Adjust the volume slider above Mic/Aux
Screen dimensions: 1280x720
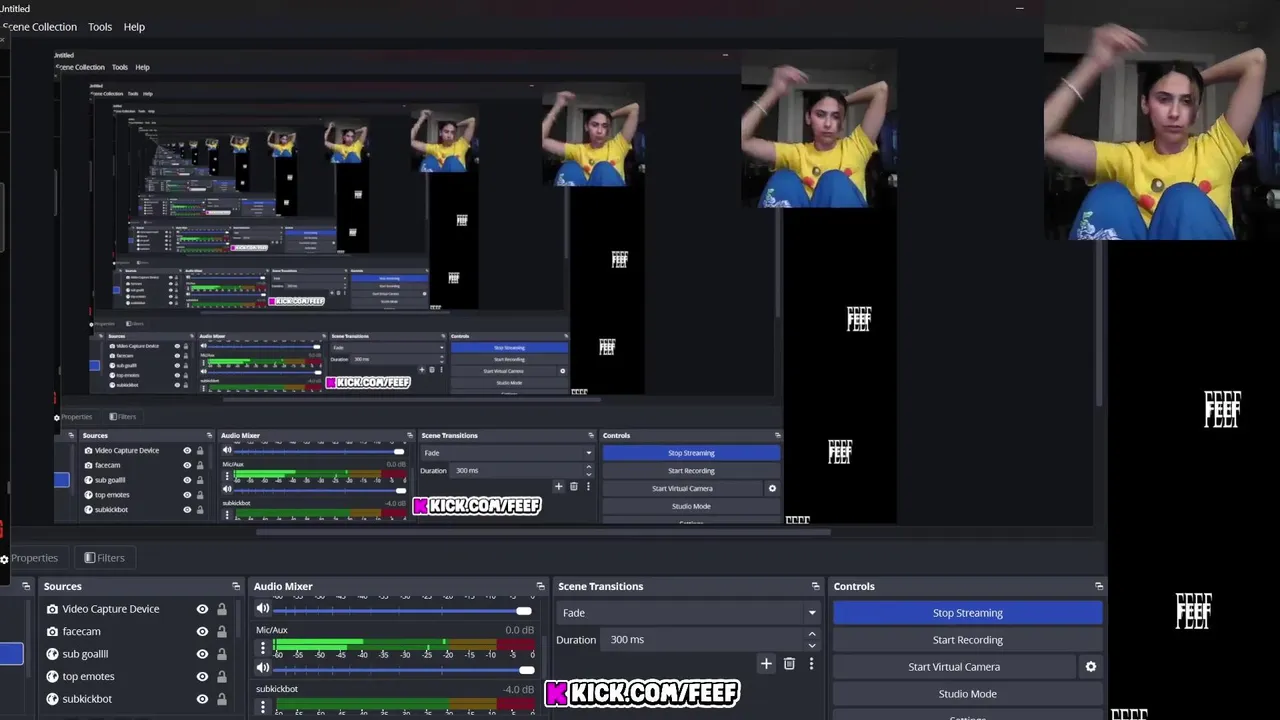403,610
